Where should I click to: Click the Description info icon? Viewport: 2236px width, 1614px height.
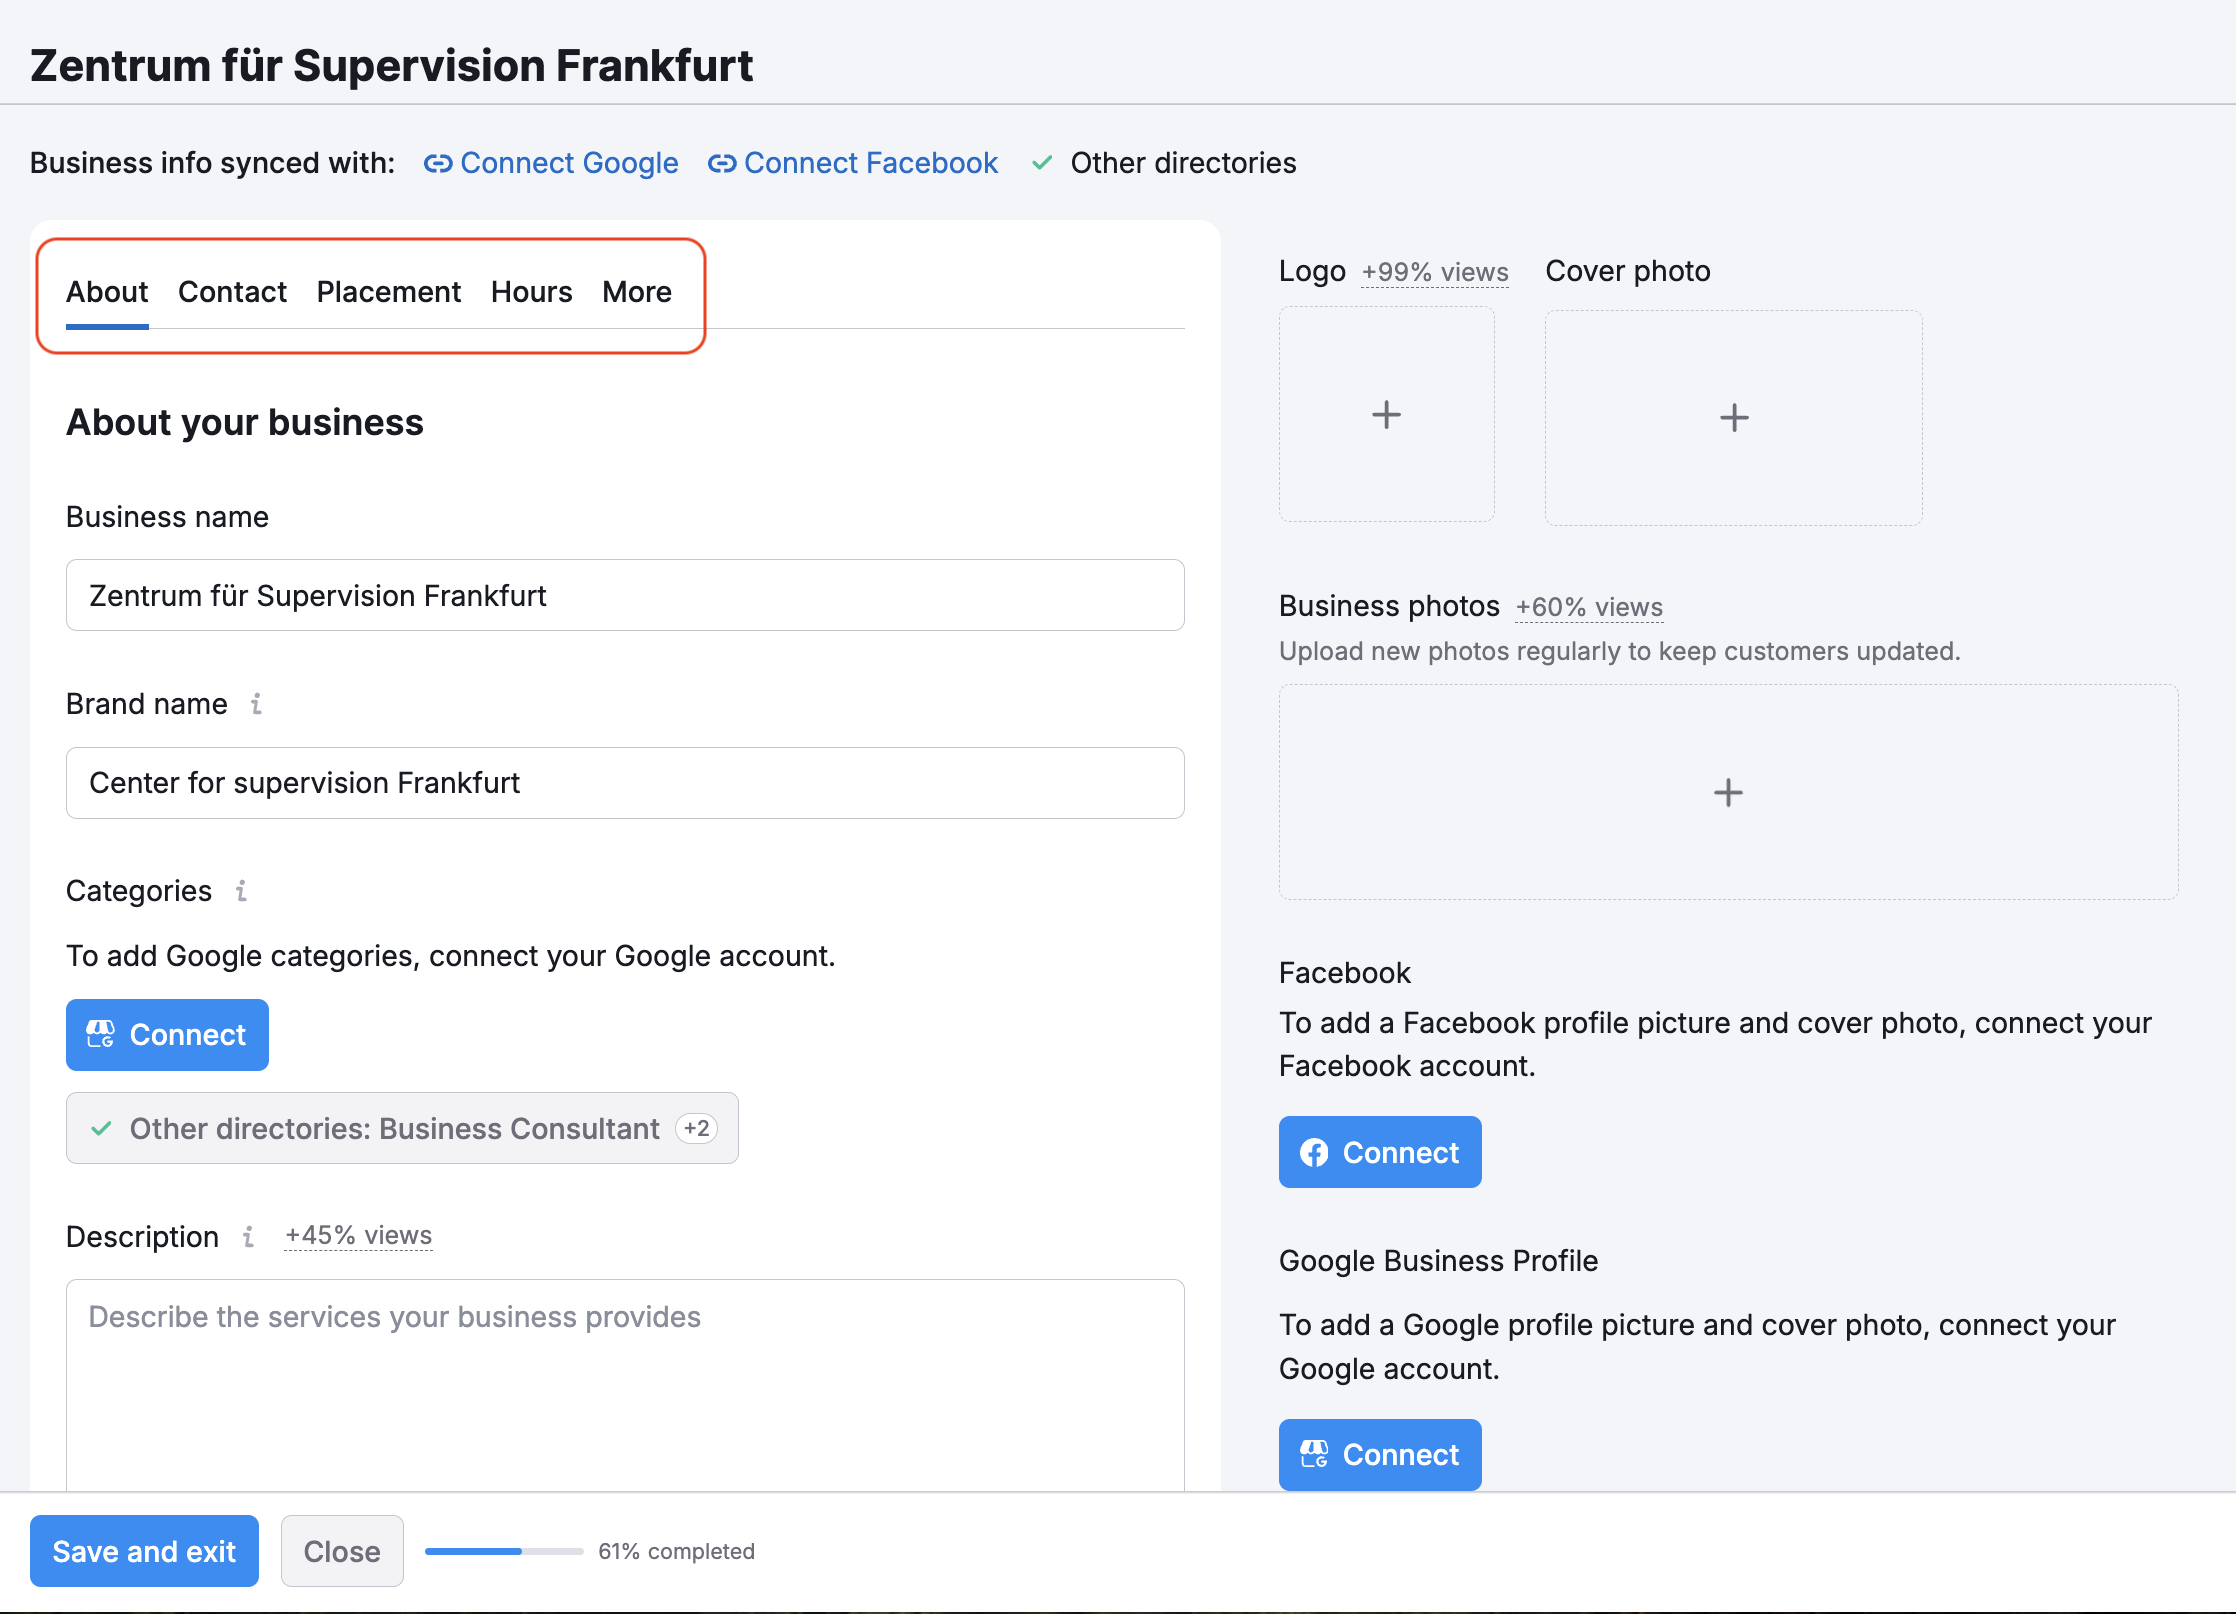tap(248, 1237)
